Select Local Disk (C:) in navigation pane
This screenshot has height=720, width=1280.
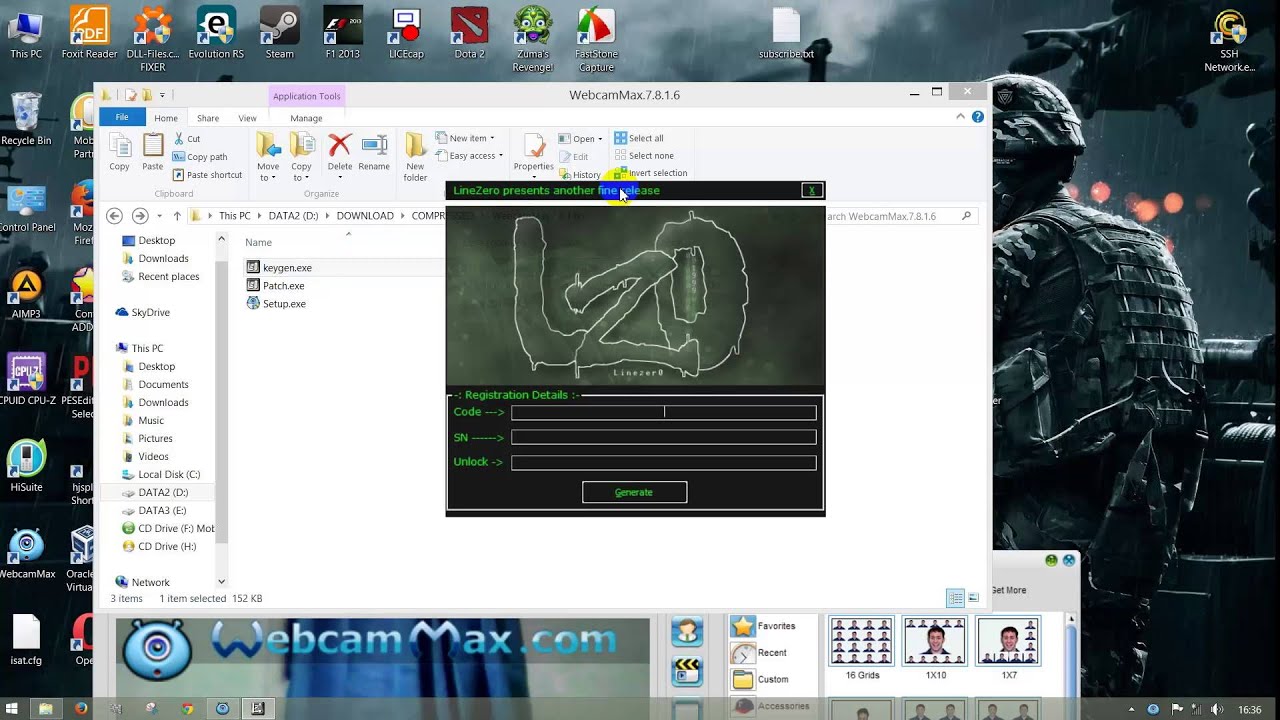tap(160, 475)
